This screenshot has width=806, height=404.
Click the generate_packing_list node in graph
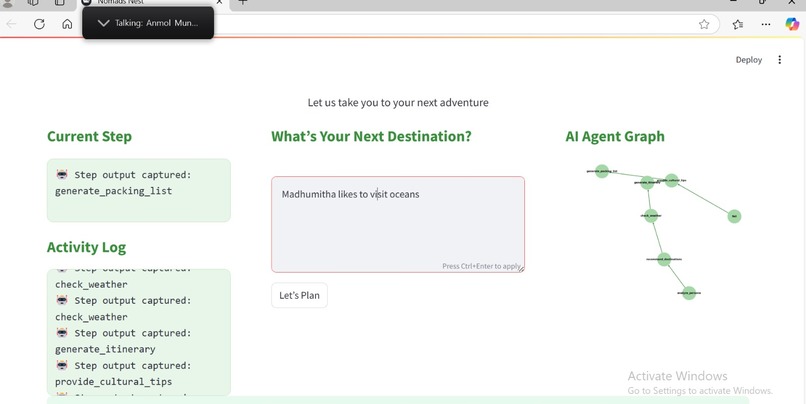click(602, 171)
